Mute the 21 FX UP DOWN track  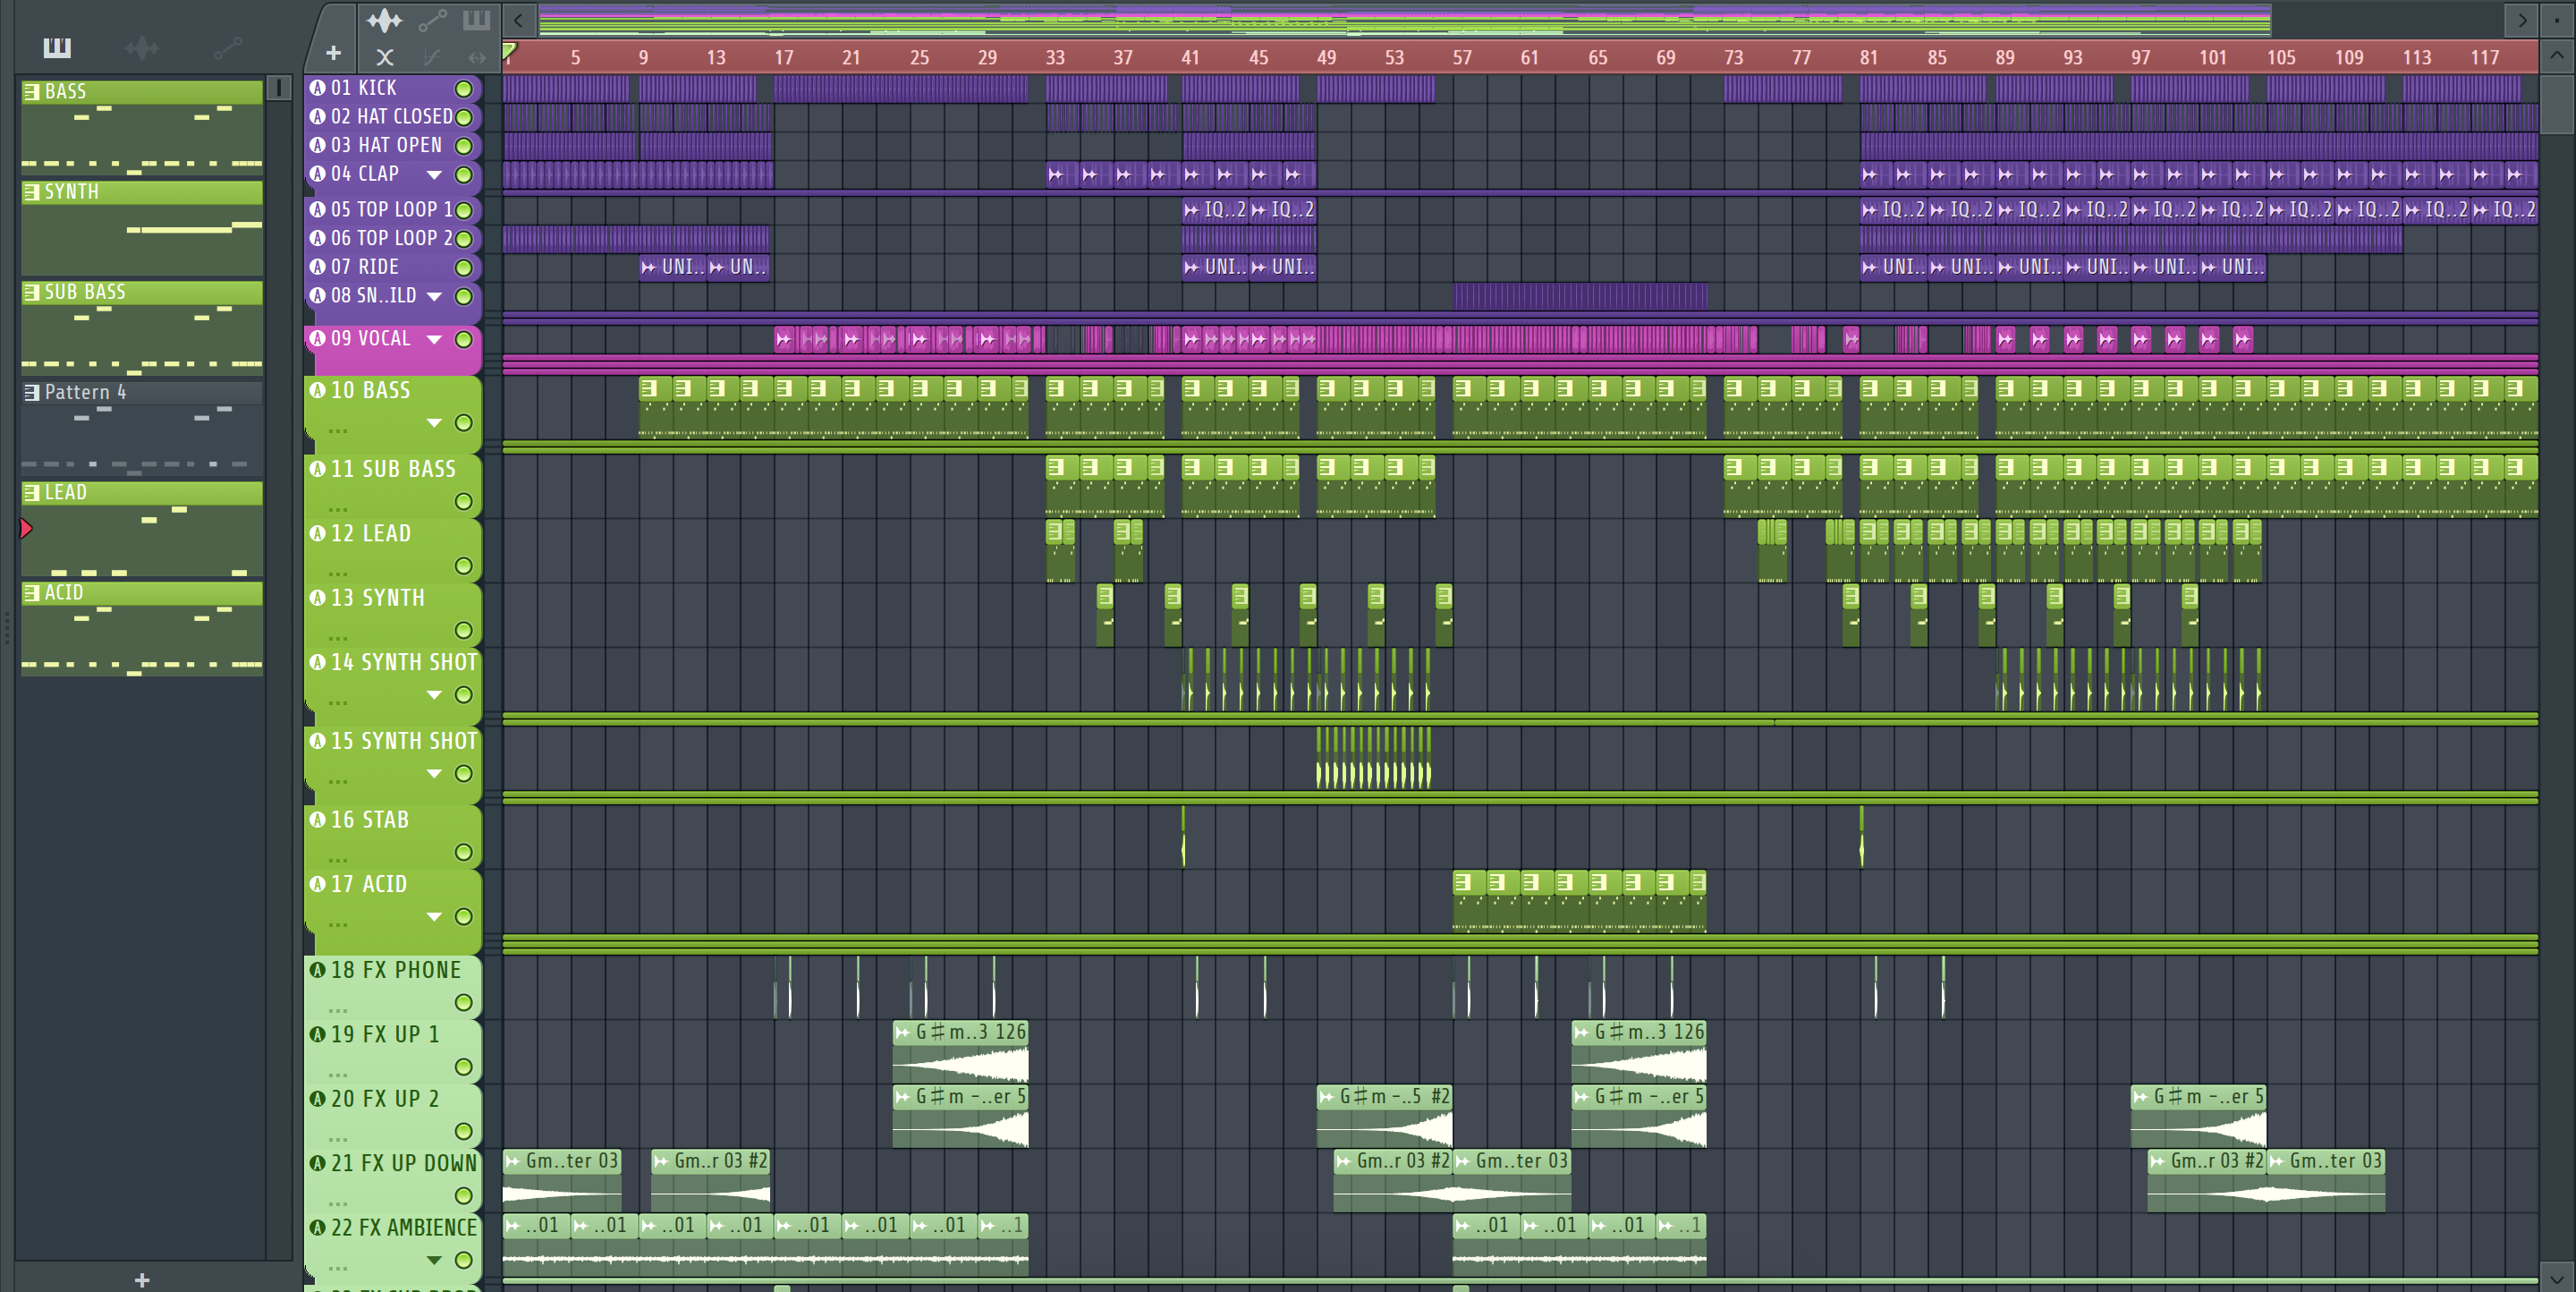click(464, 1196)
